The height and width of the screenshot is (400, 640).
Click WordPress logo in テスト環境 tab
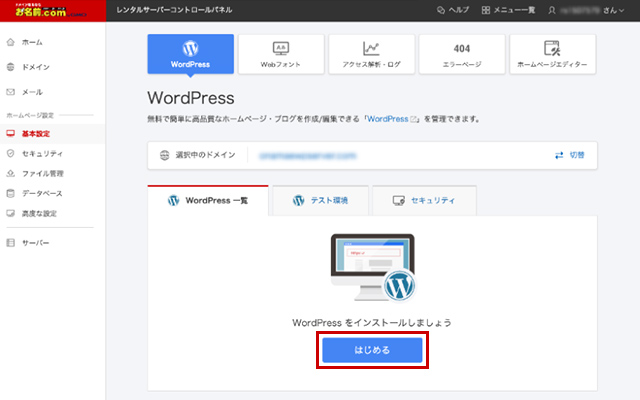[x=298, y=200]
